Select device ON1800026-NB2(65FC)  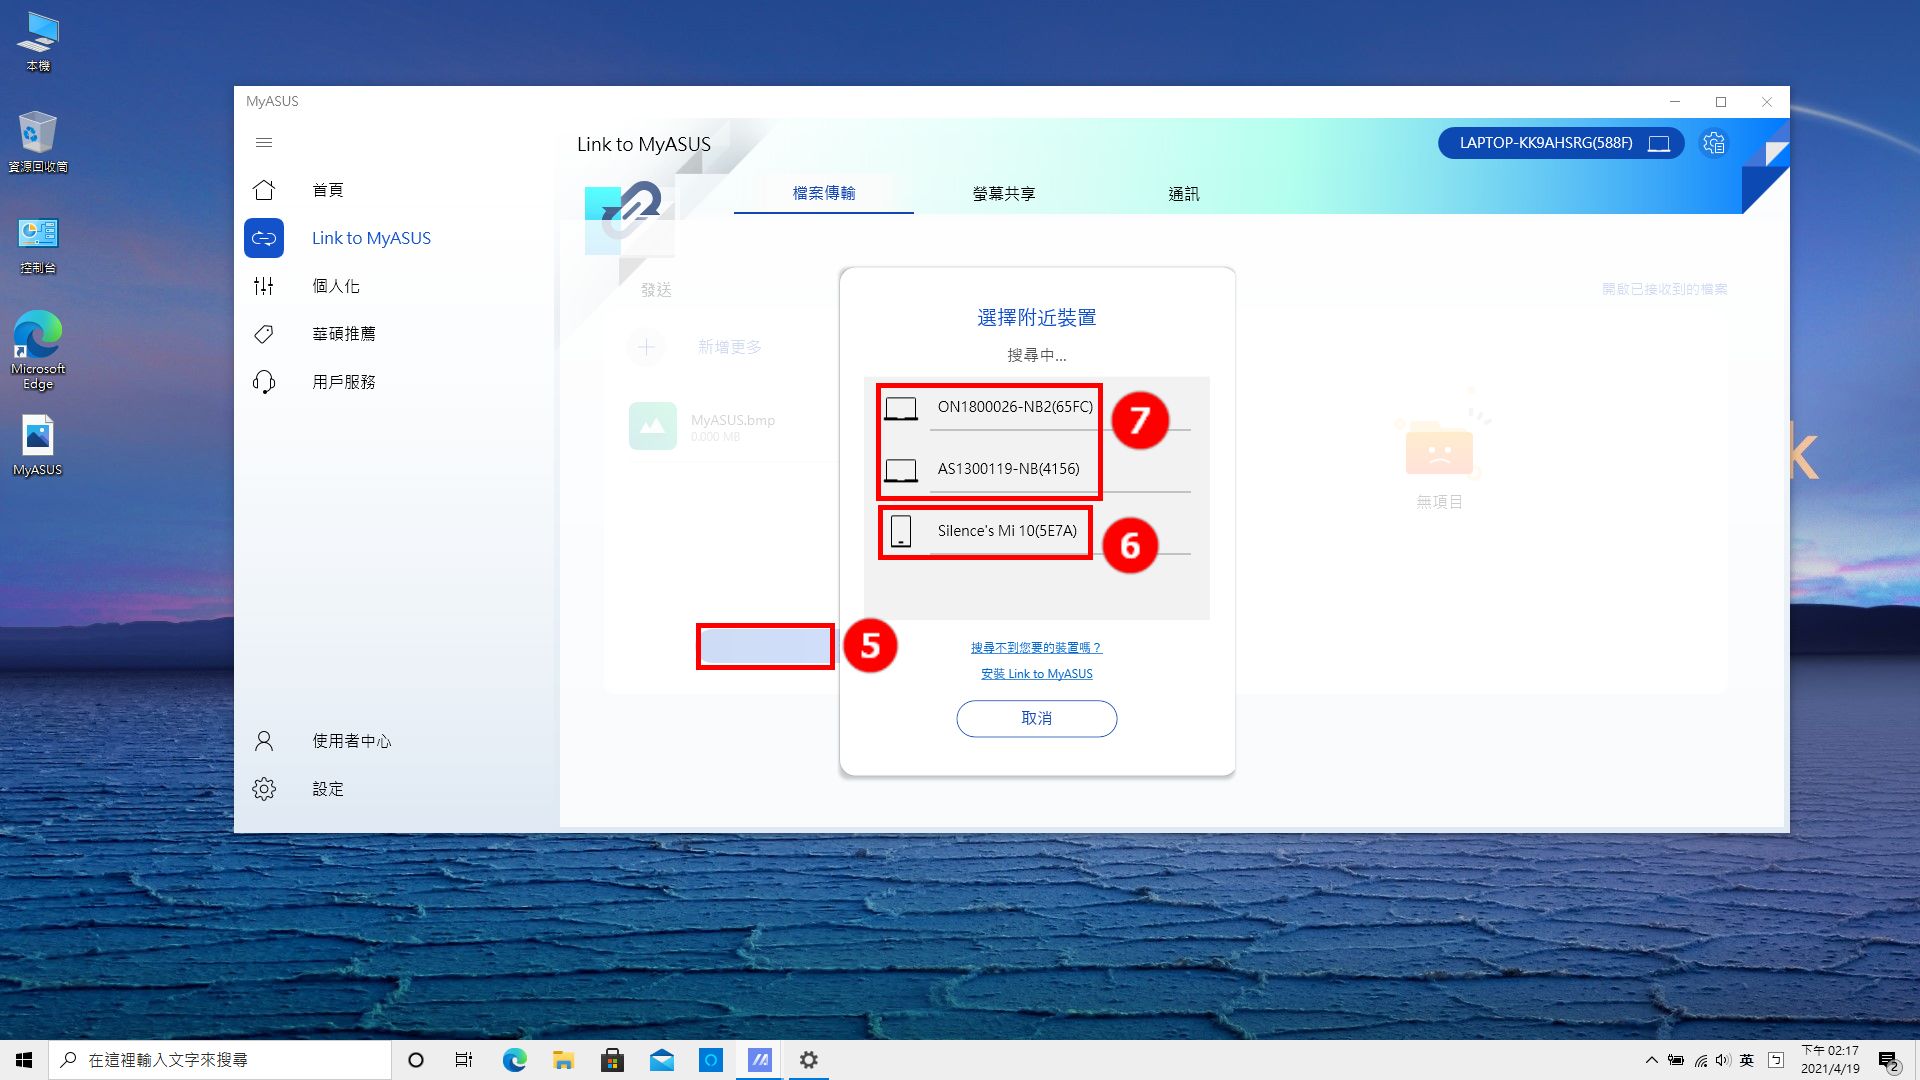click(1037, 407)
